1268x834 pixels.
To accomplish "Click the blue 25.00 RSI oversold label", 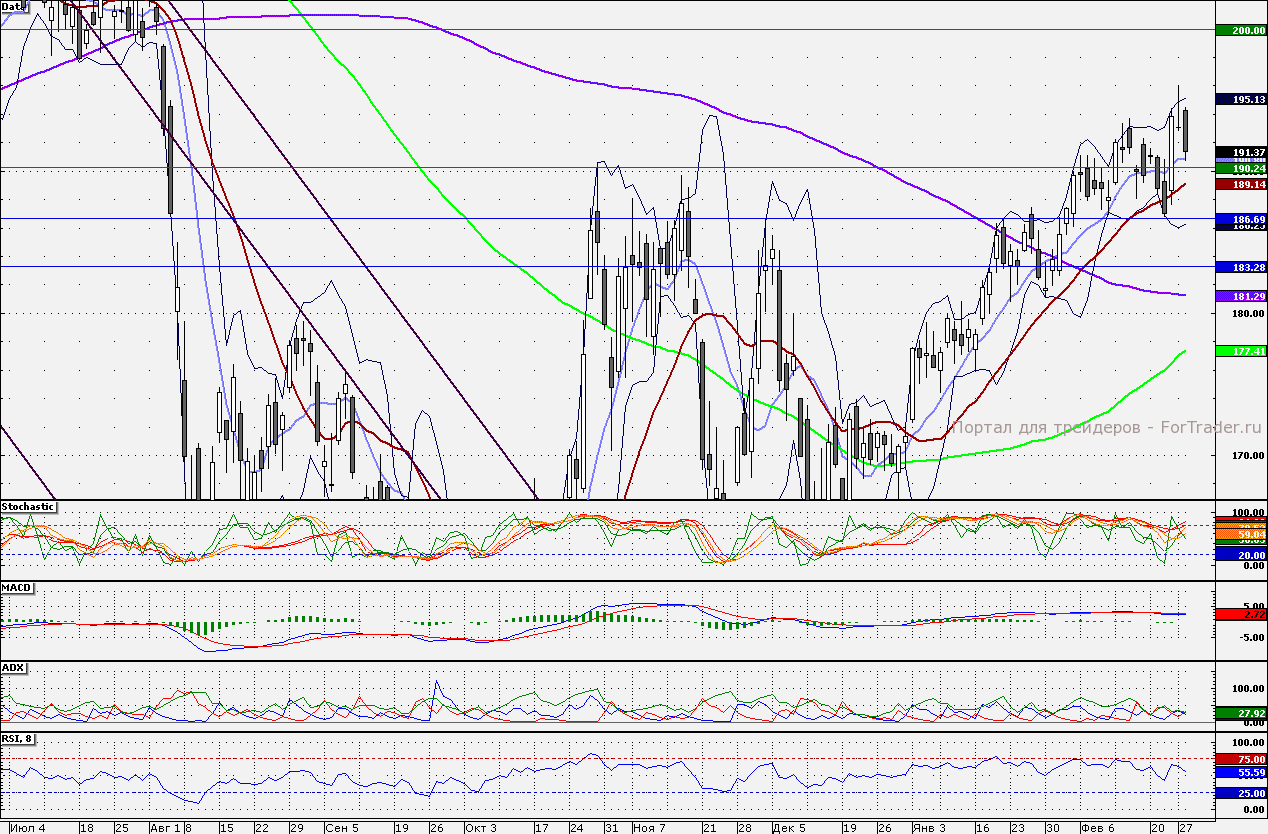I will (1240, 793).
